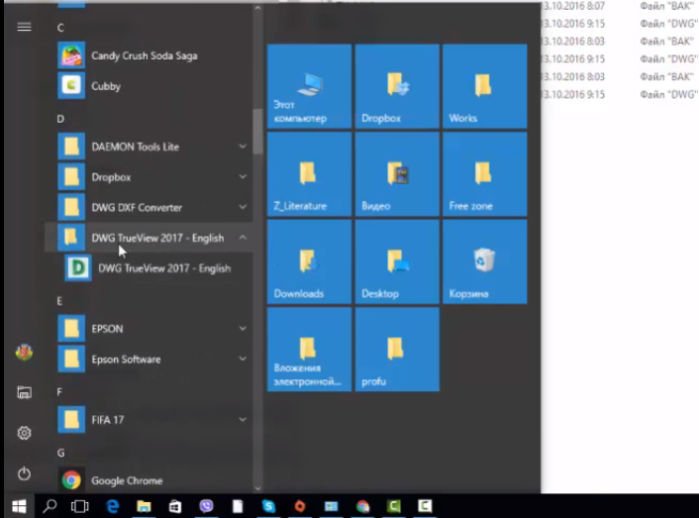Expand DWG DXF Converter chevron

(x=243, y=207)
